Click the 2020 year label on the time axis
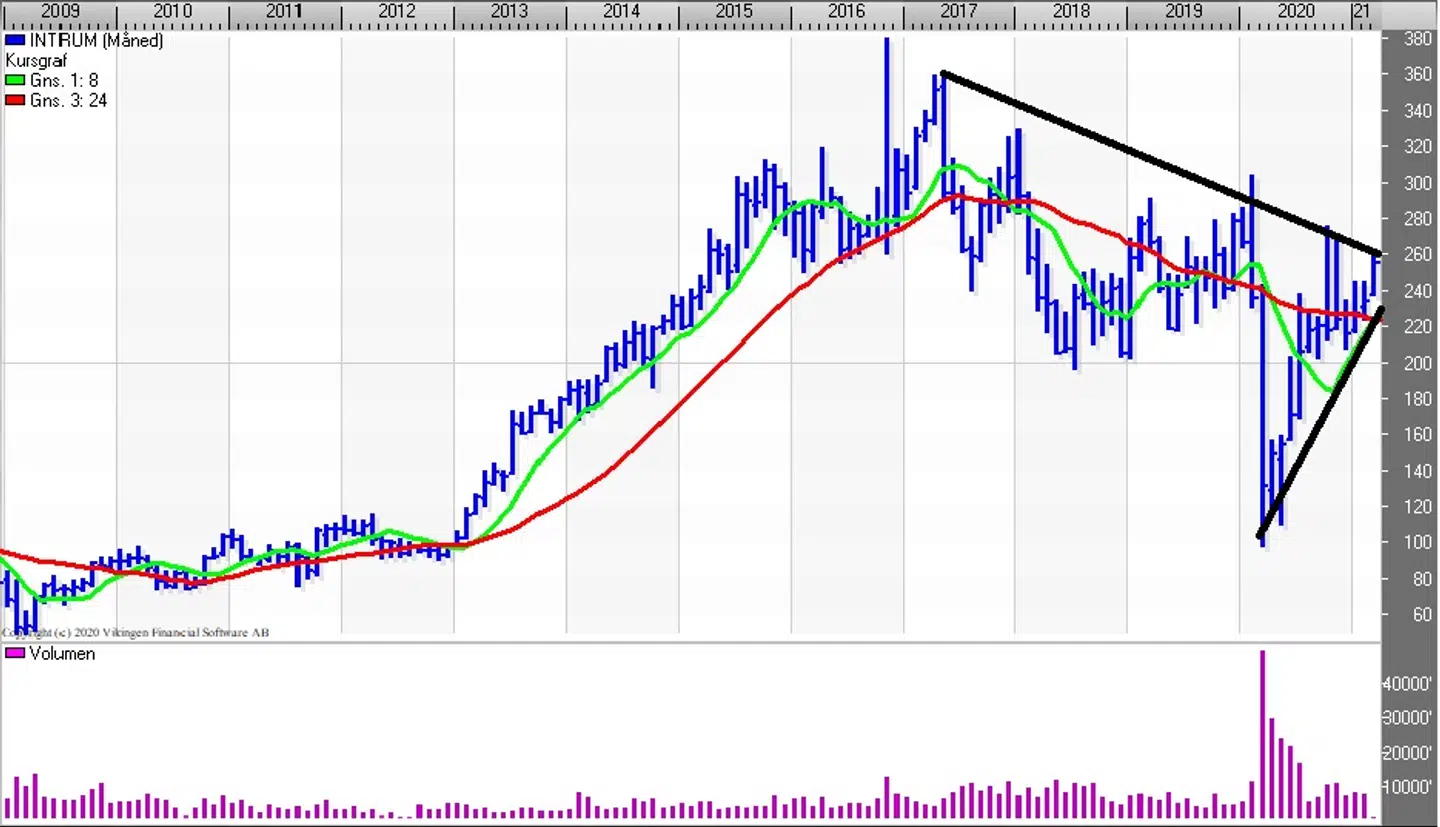Image resolution: width=1440 pixels, height=827 pixels. click(x=1295, y=11)
